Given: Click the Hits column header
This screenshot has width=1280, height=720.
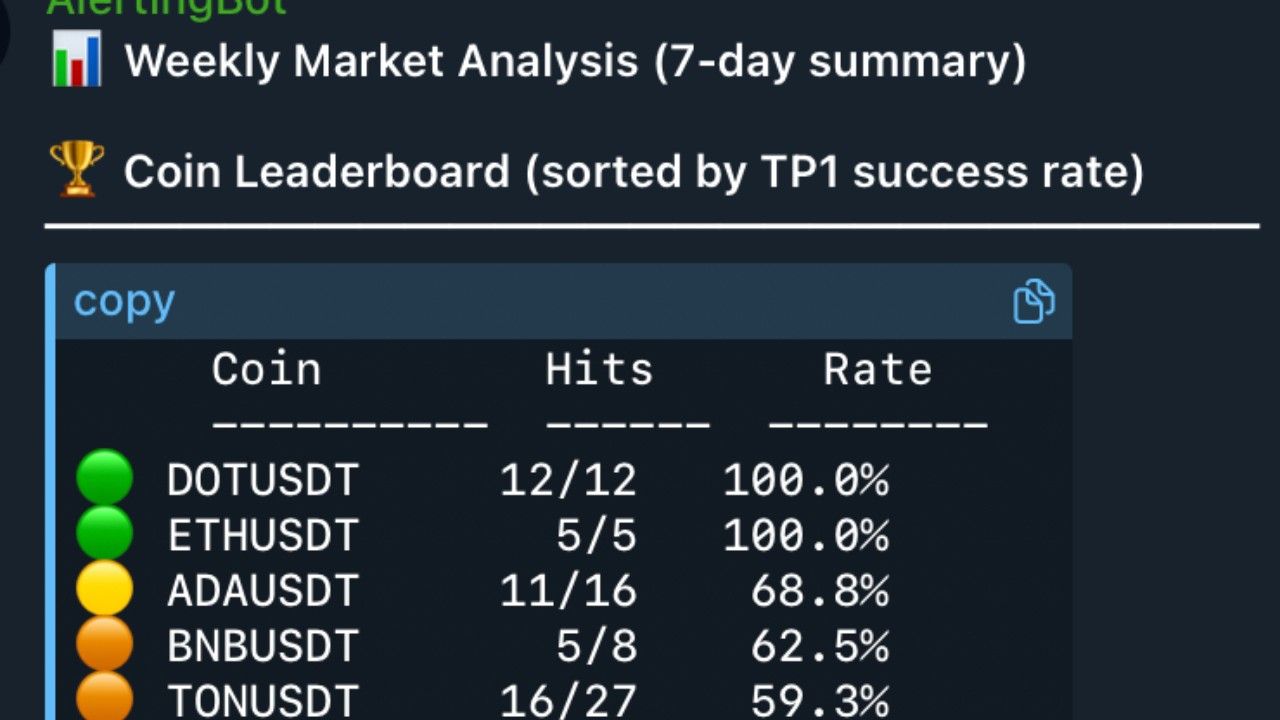Looking at the screenshot, I should click(600, 370).
